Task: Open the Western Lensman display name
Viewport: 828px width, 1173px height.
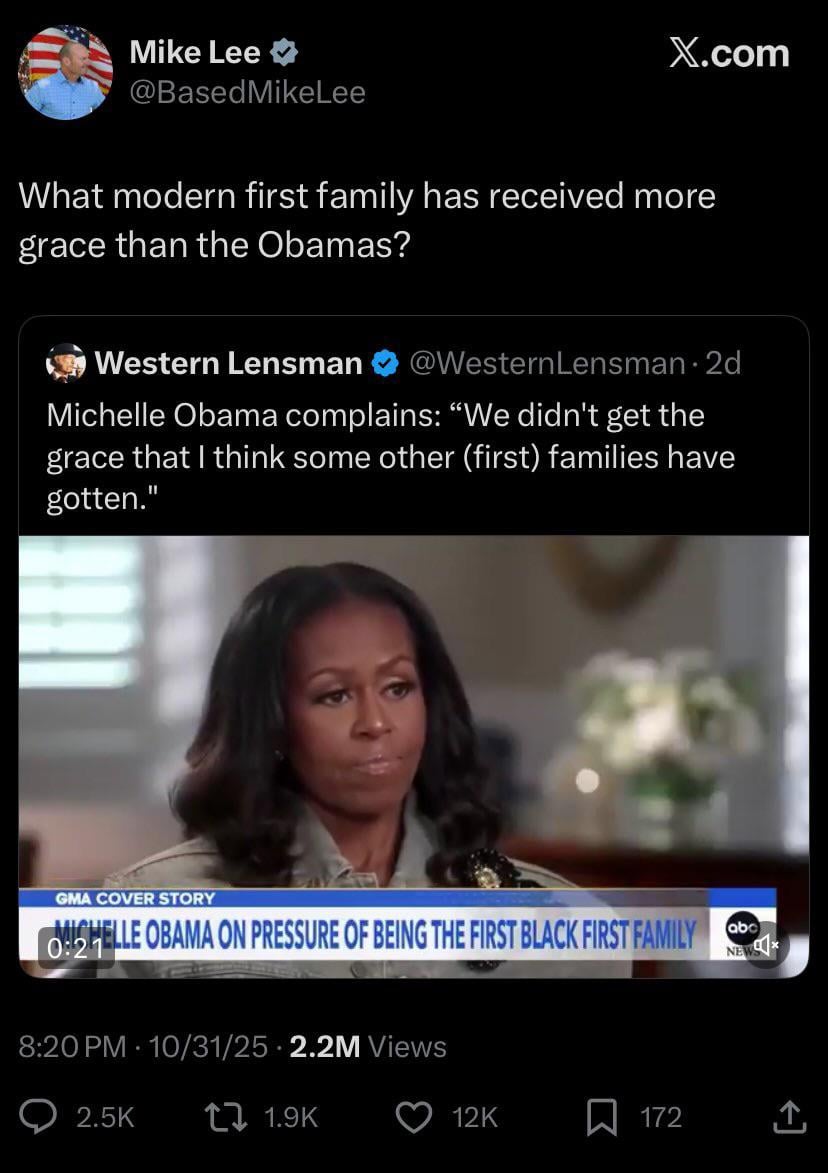Action: 228,363
